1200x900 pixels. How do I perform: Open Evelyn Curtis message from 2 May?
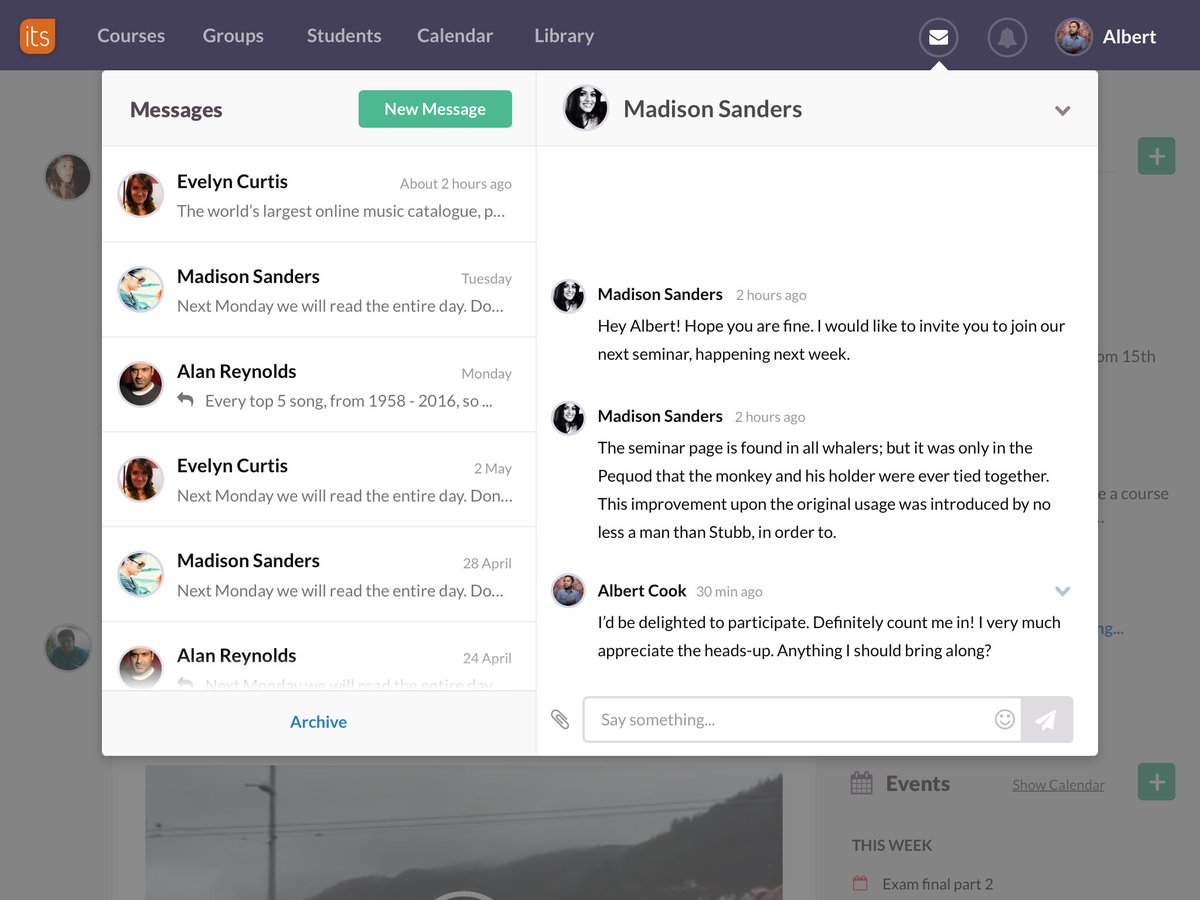click(x=318, y=480)
